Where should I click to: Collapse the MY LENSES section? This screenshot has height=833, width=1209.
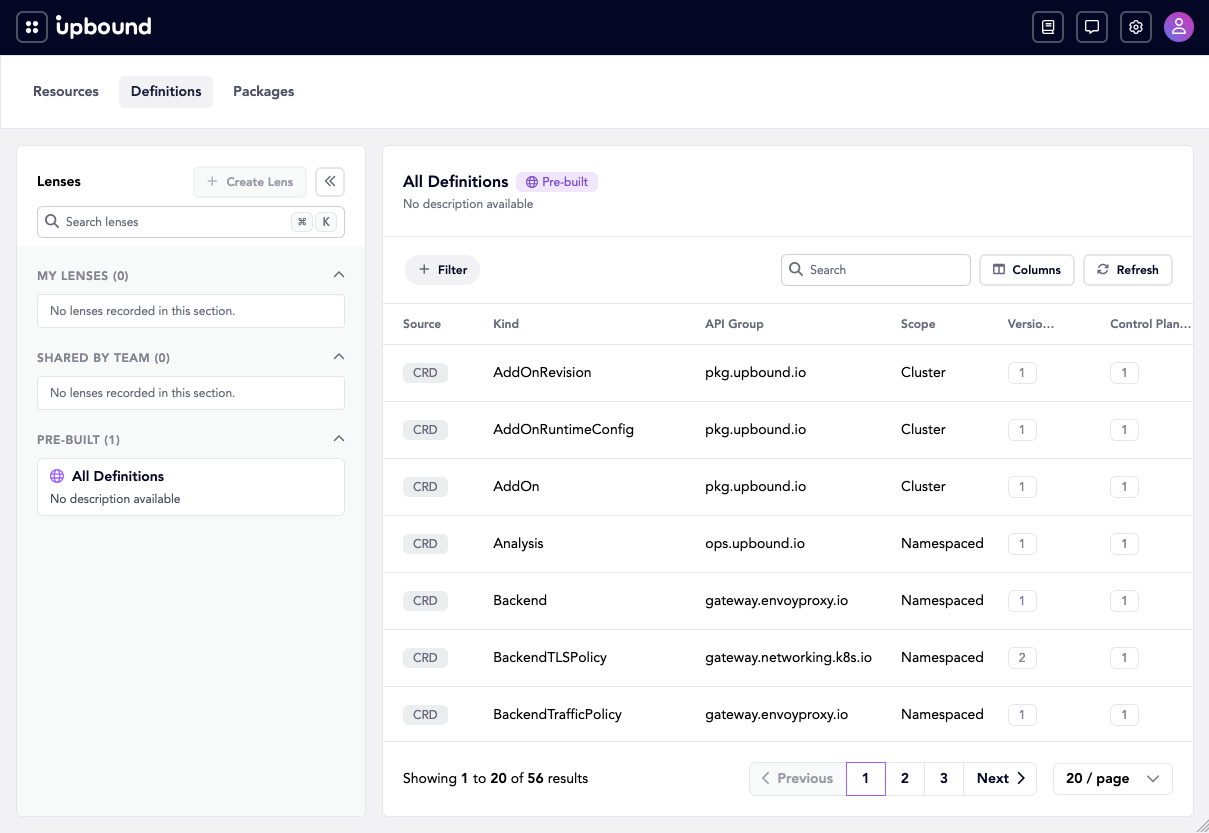pos(339,275)
